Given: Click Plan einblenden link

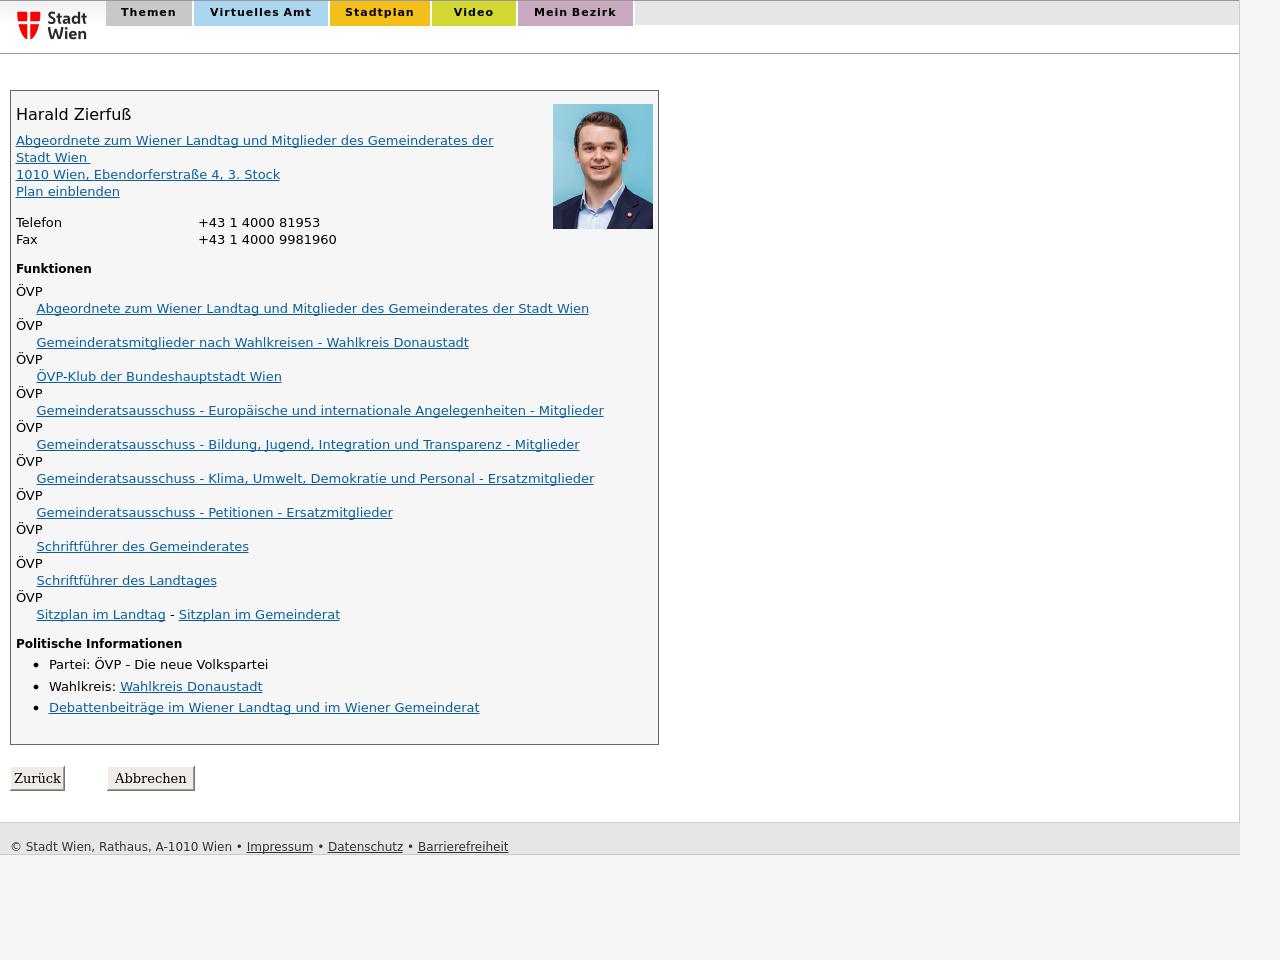Looking at the screenshot, I should tap(68, 191).
